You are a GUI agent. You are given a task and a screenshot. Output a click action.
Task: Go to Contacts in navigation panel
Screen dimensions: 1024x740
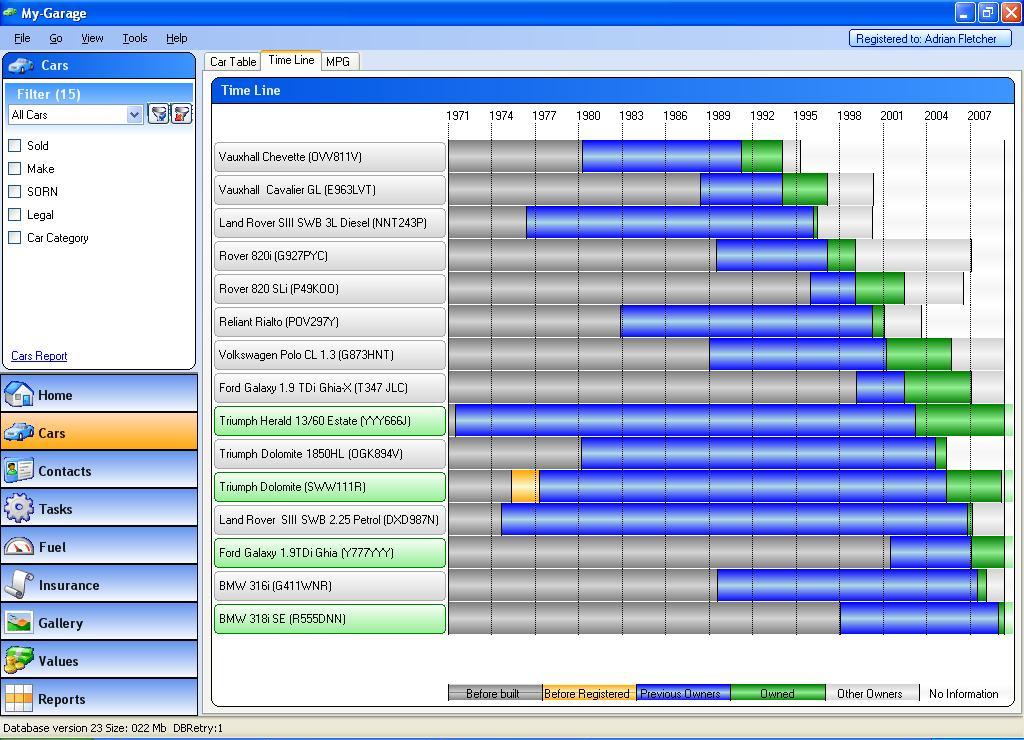point(99,471)
